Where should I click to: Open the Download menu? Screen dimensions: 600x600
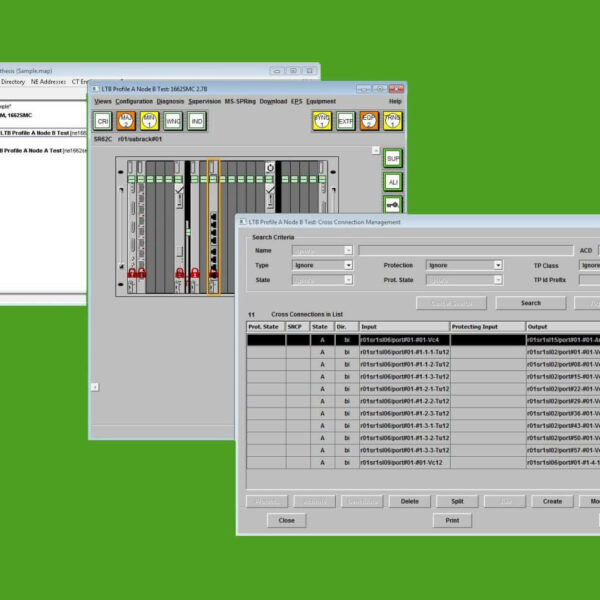(x=273, y=101)
